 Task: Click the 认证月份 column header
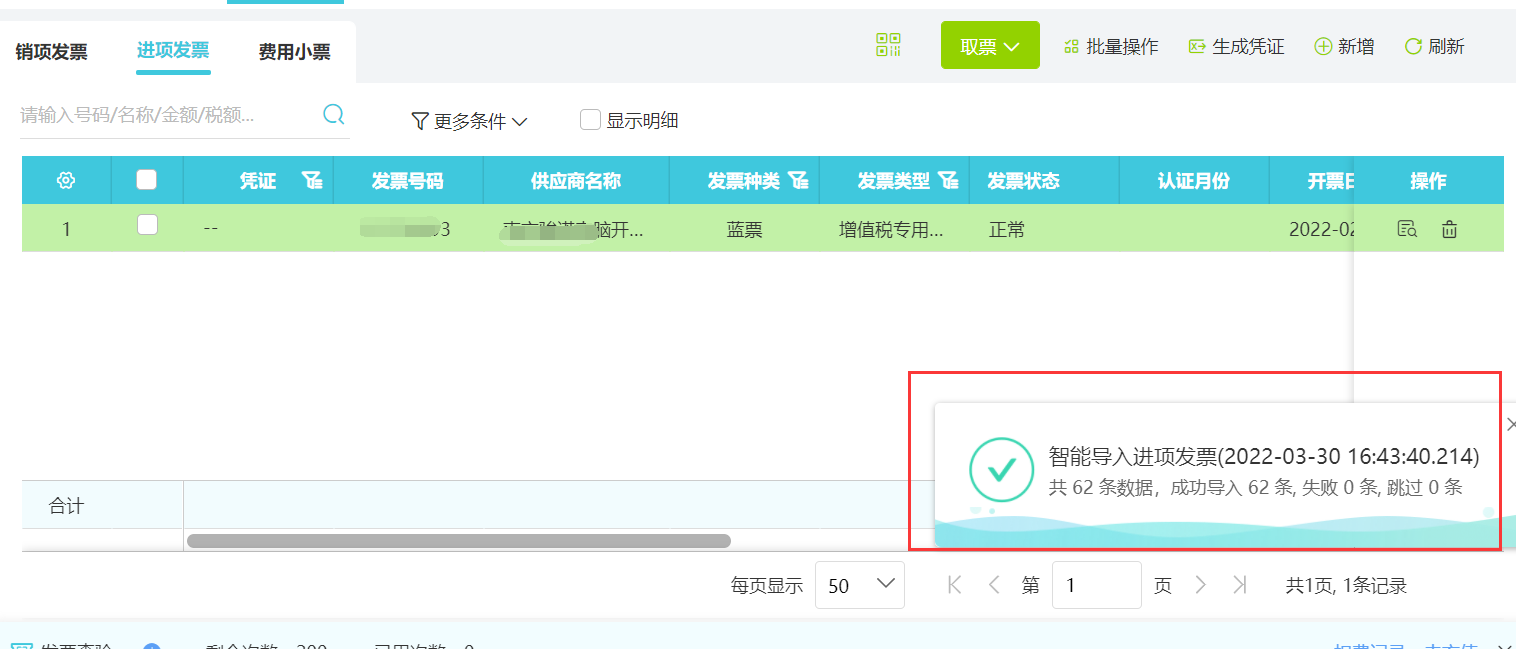(1194, 181)
